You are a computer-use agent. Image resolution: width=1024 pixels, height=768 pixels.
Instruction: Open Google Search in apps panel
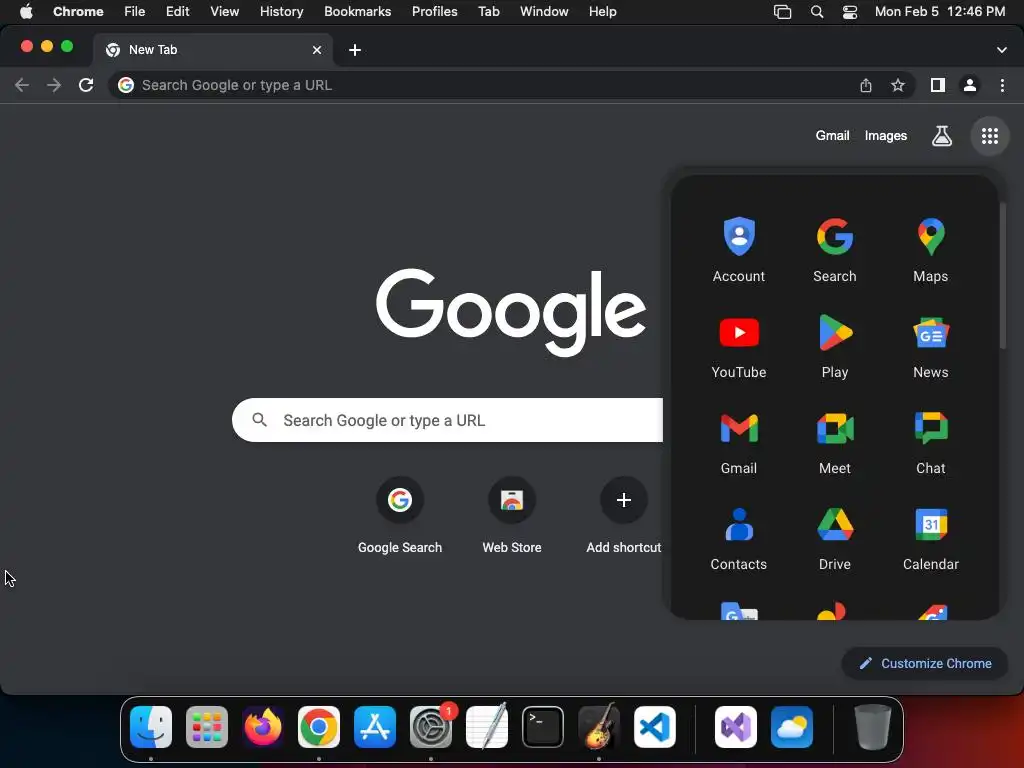835,250
